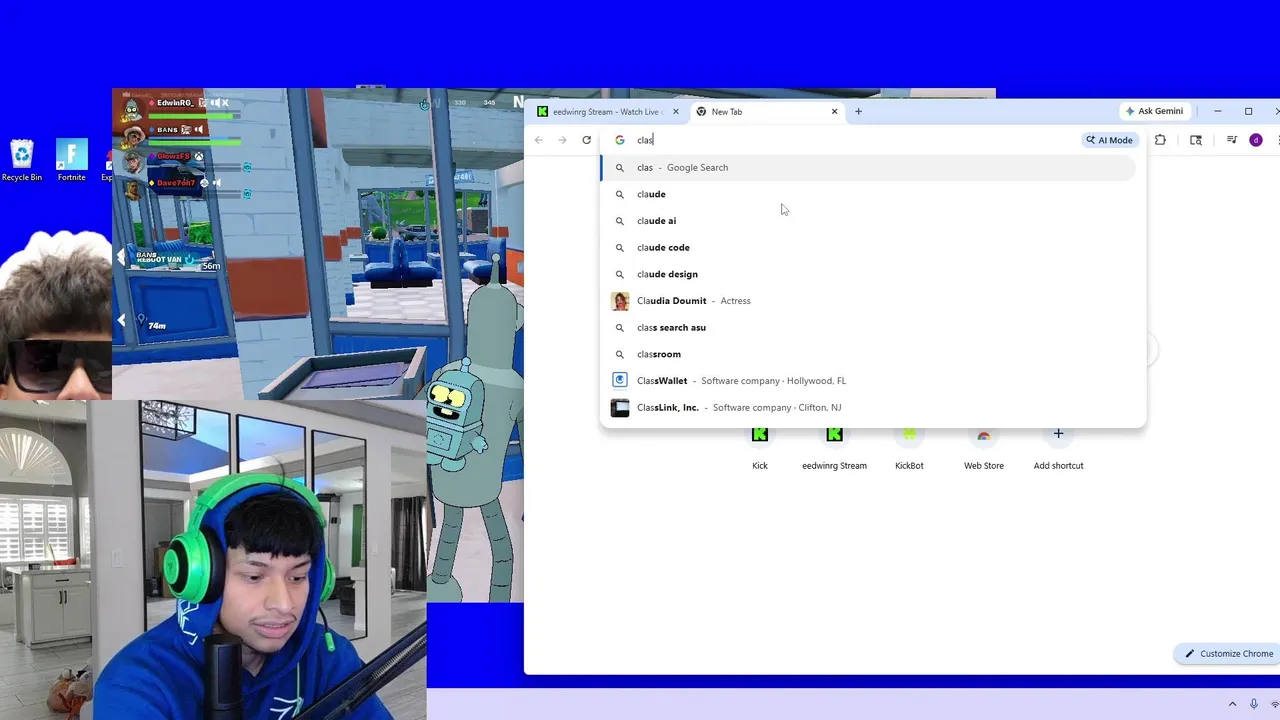Reload the page in Chrome
1280x720 pixels.
[x=587, y=140]
